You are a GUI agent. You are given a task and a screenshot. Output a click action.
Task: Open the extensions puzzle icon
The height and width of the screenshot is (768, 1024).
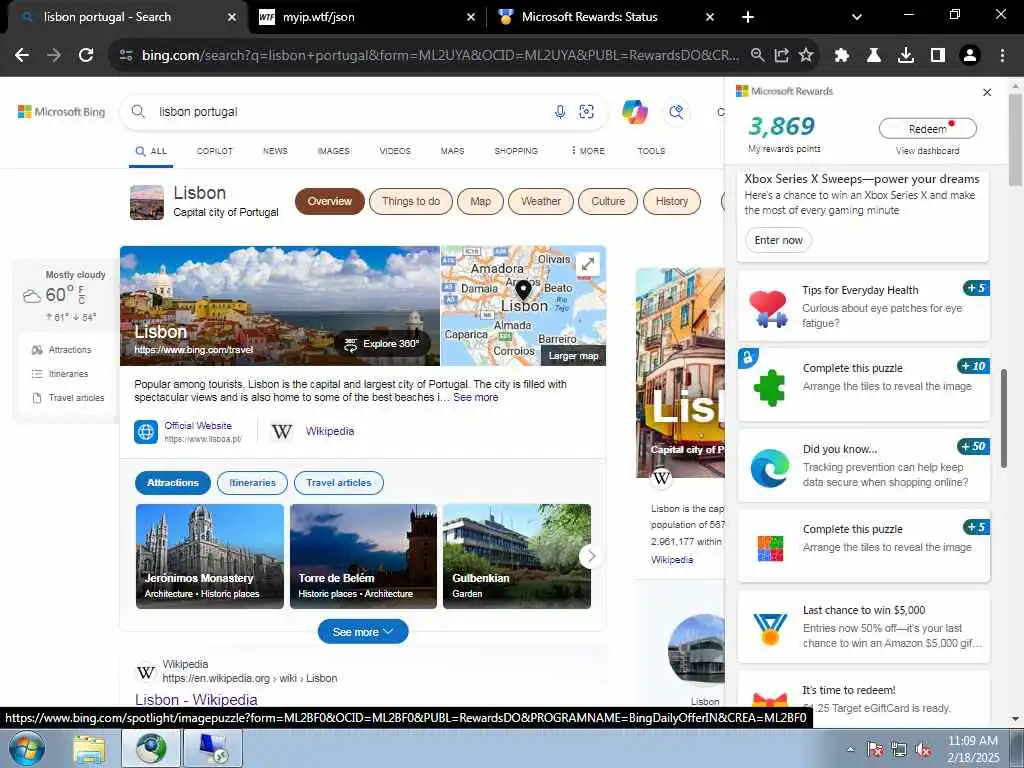coord(842,56)
